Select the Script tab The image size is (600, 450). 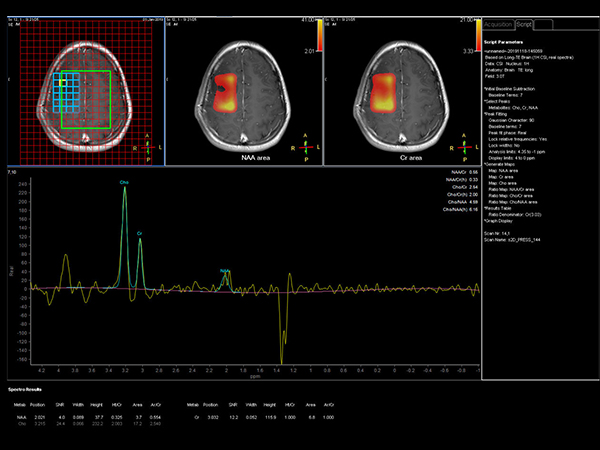pos(524,24)
